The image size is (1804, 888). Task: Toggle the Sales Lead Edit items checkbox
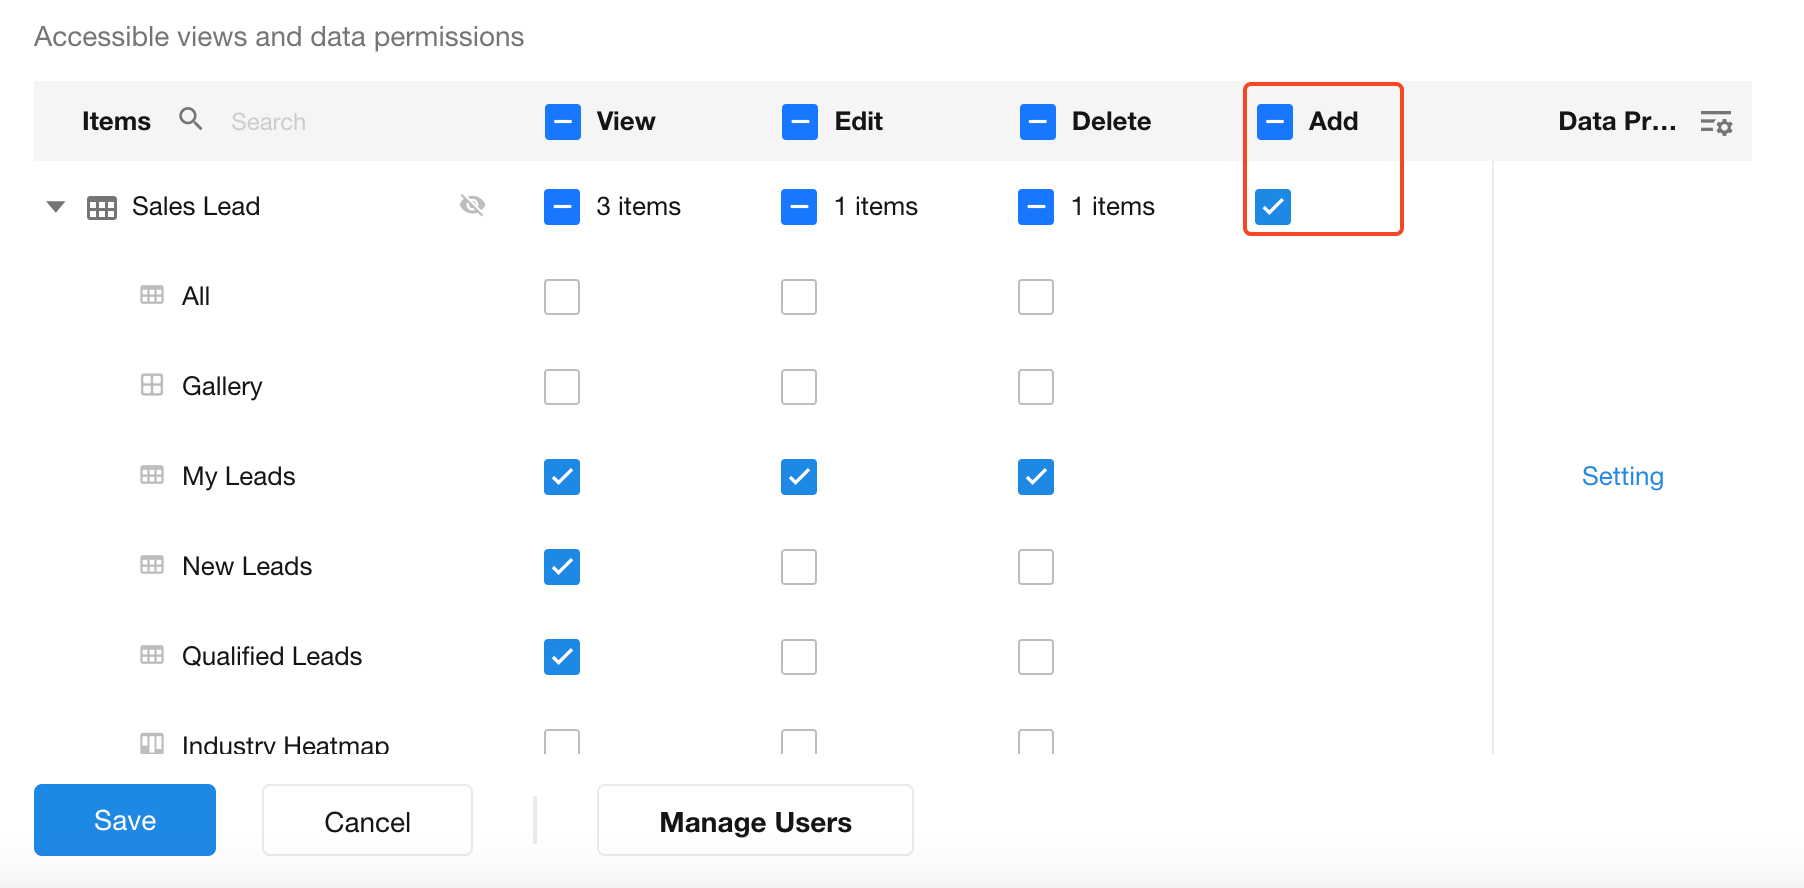coord(799,207)
